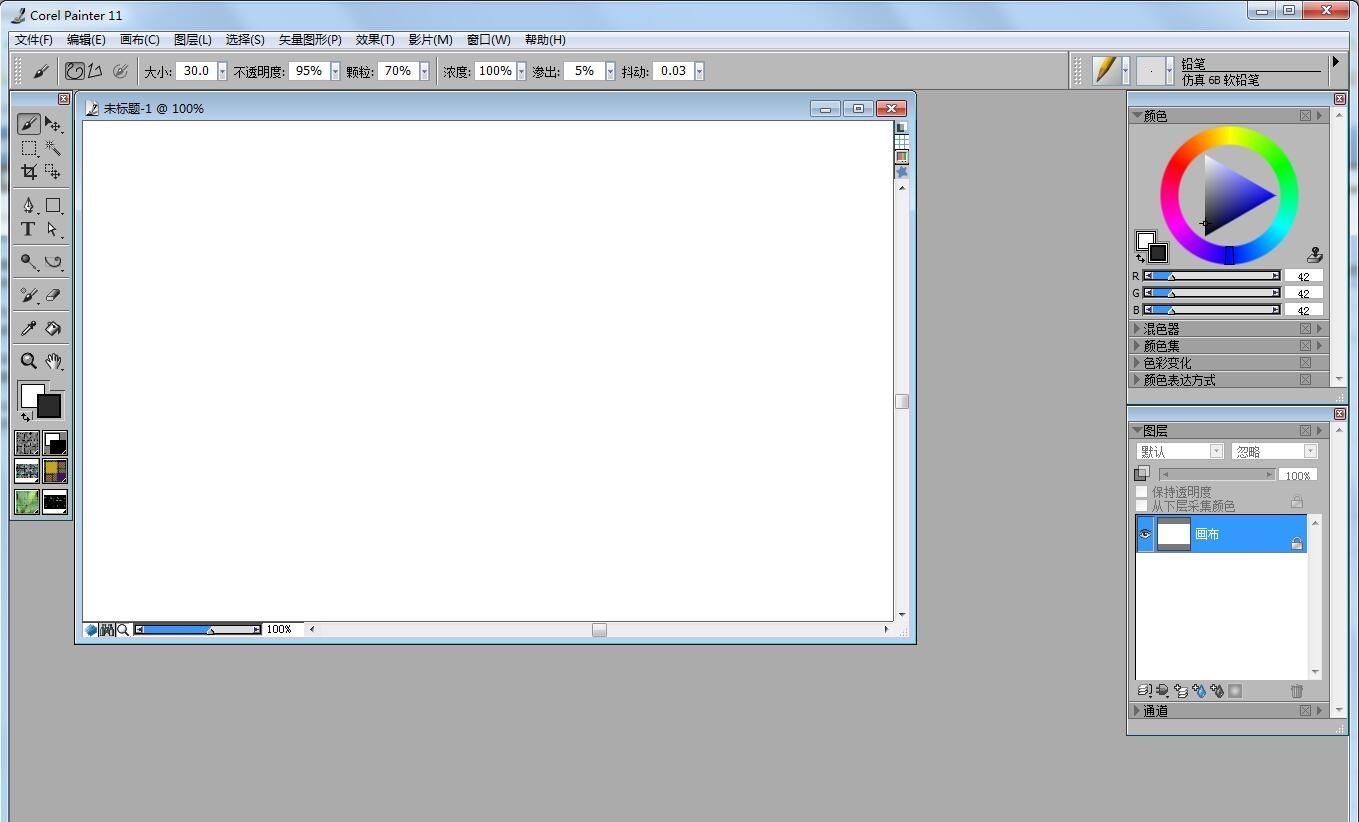
Task: Toggle the Clone Color stamp icon
Action: tap(1314, 255)
